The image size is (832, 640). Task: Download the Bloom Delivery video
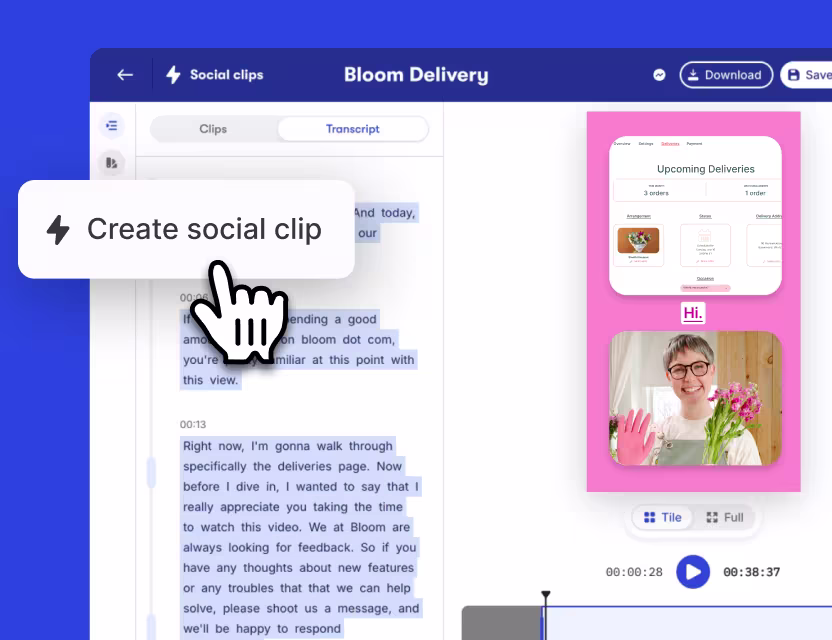[x=726, y=75]
